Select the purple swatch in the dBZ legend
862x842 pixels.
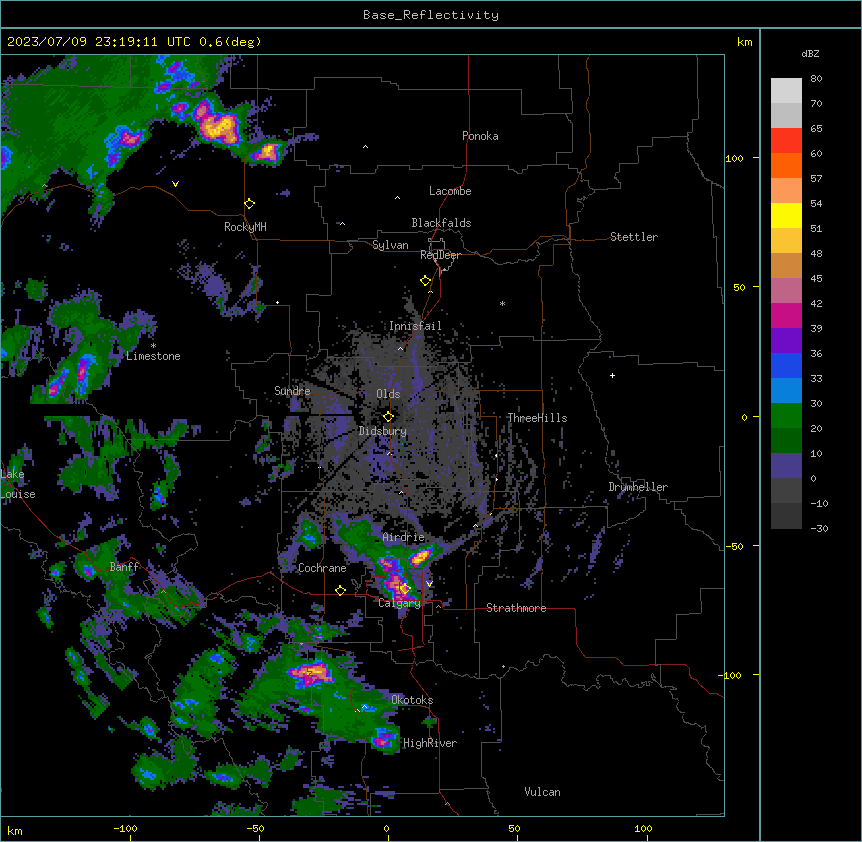point(786,341)
